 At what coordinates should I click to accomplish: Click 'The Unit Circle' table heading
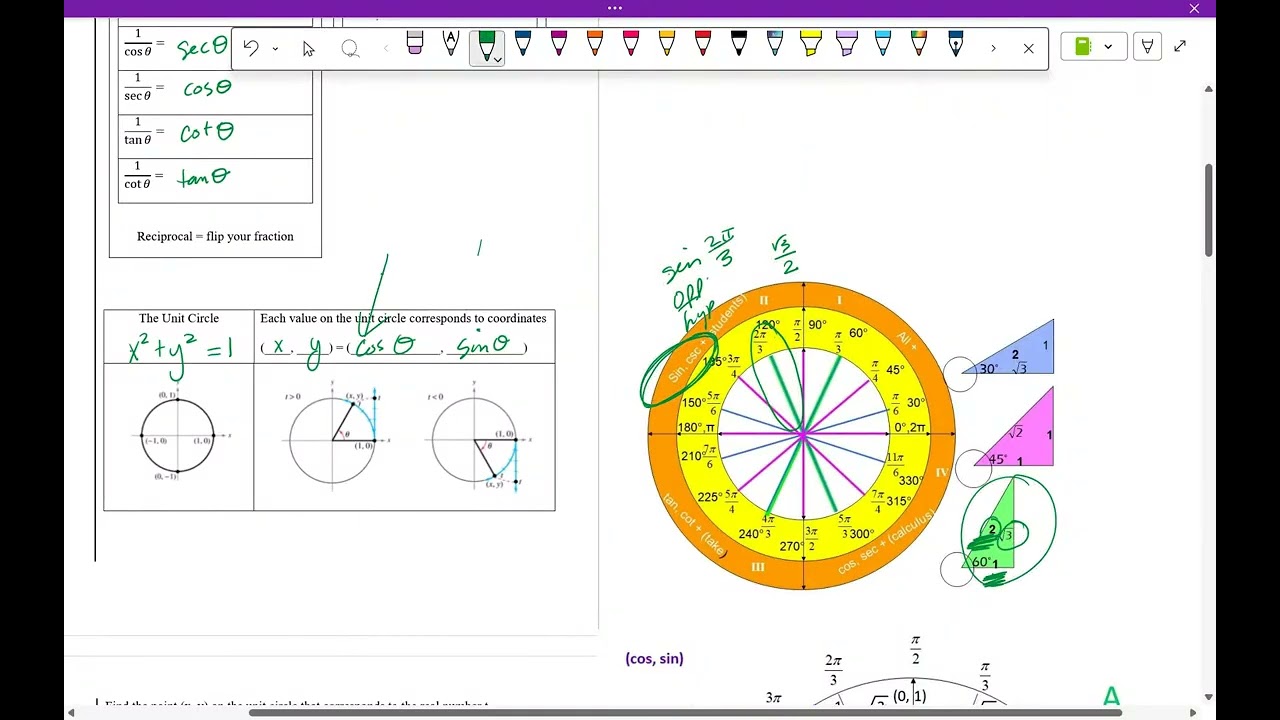(x=179, y=318)
